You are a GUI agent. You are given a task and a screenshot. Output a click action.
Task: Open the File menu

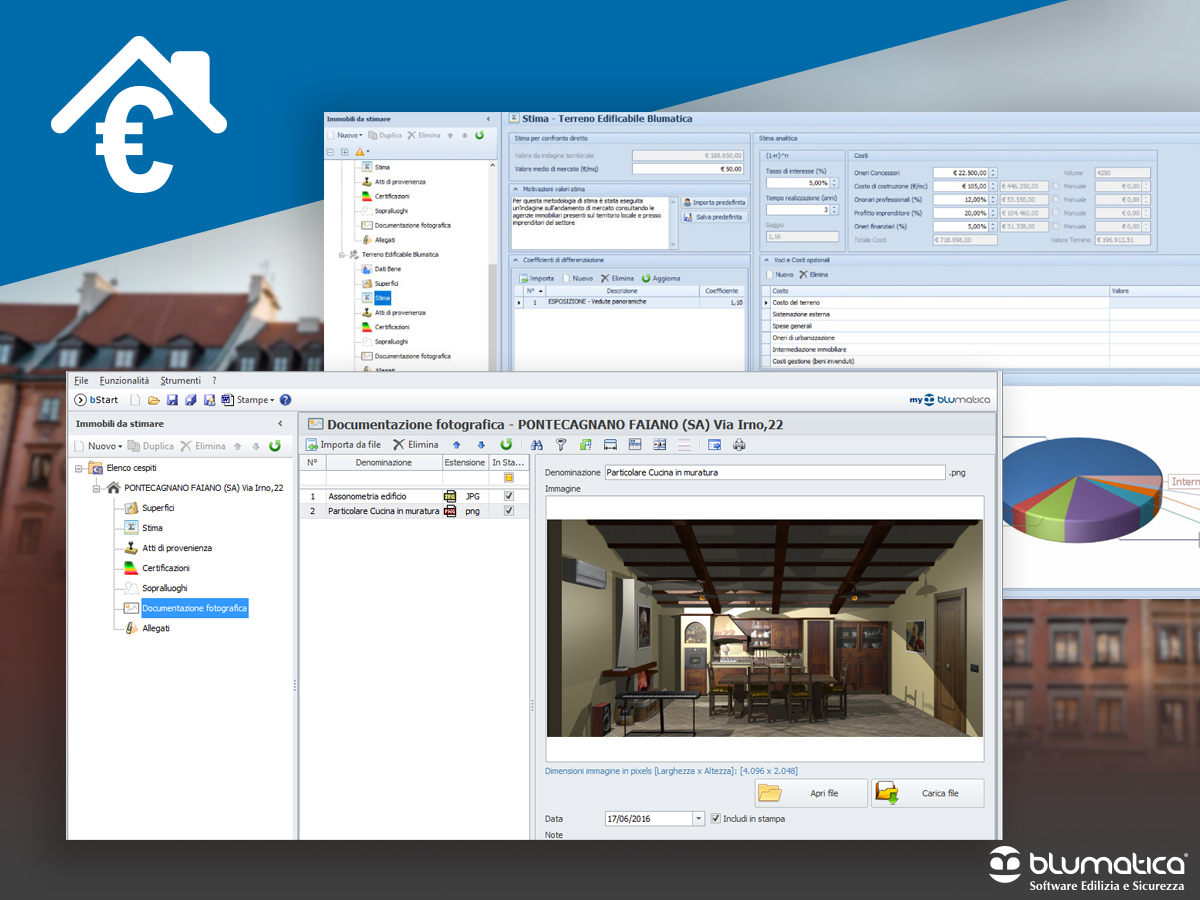point(81,381)
